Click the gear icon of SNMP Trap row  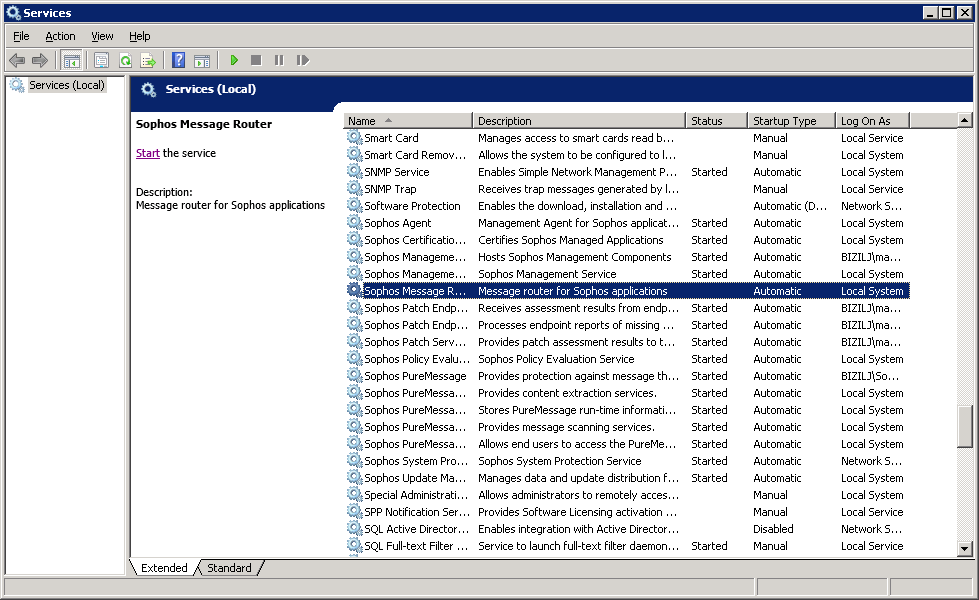355,188
